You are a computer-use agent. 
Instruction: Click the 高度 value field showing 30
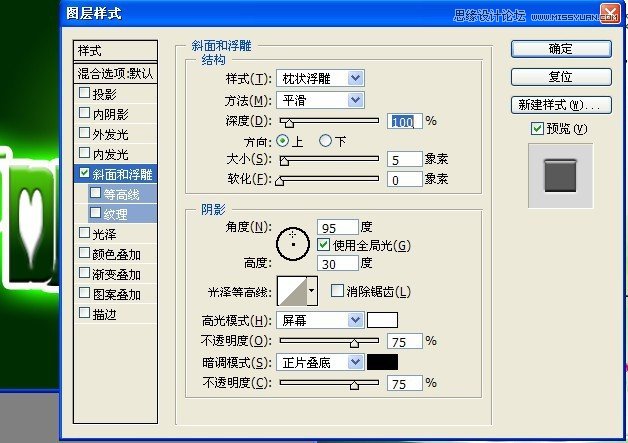338,264
